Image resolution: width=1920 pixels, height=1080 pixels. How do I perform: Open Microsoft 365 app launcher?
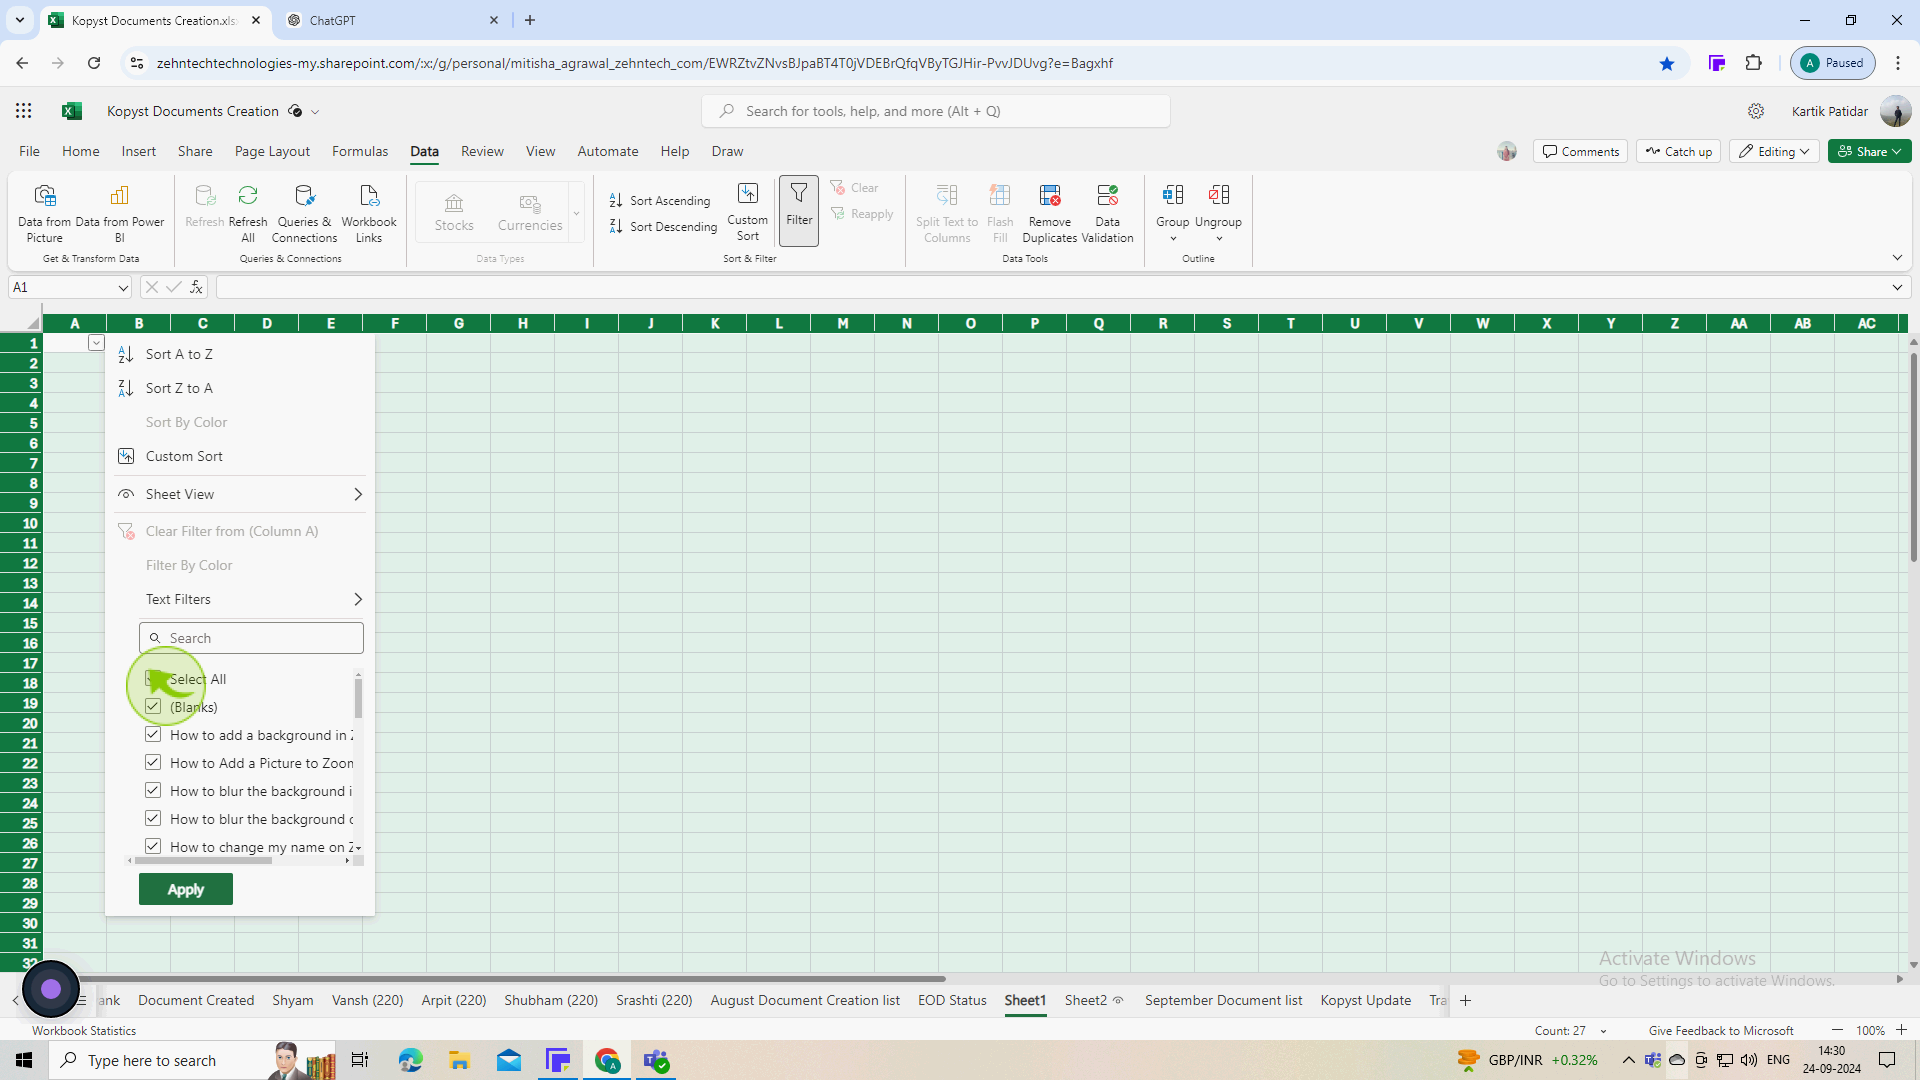[24, 111]
